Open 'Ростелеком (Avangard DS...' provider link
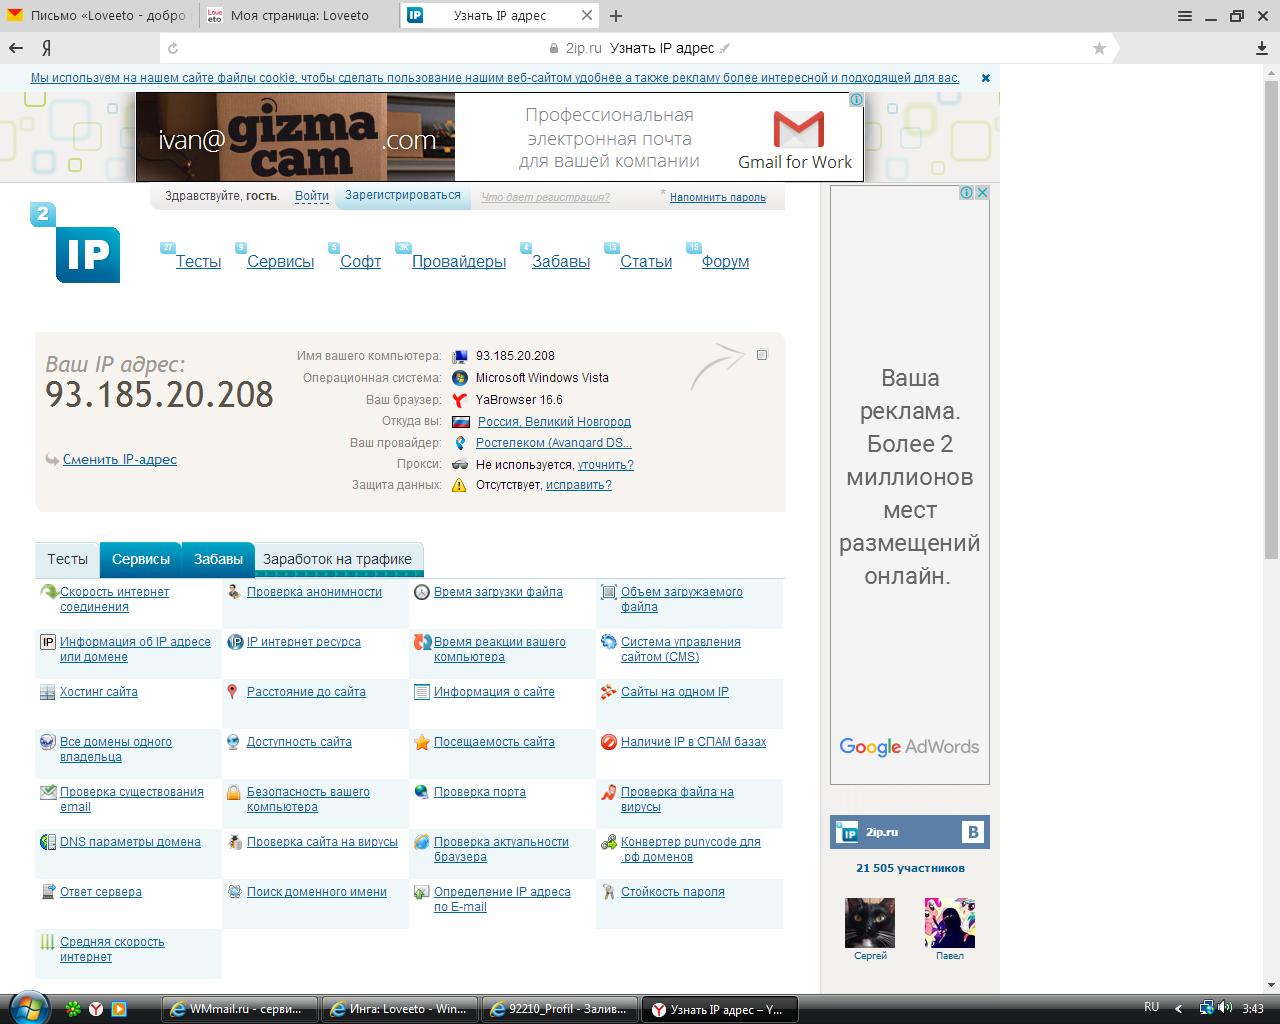This screenshot has height=1024, width=1280. point(554,442)
